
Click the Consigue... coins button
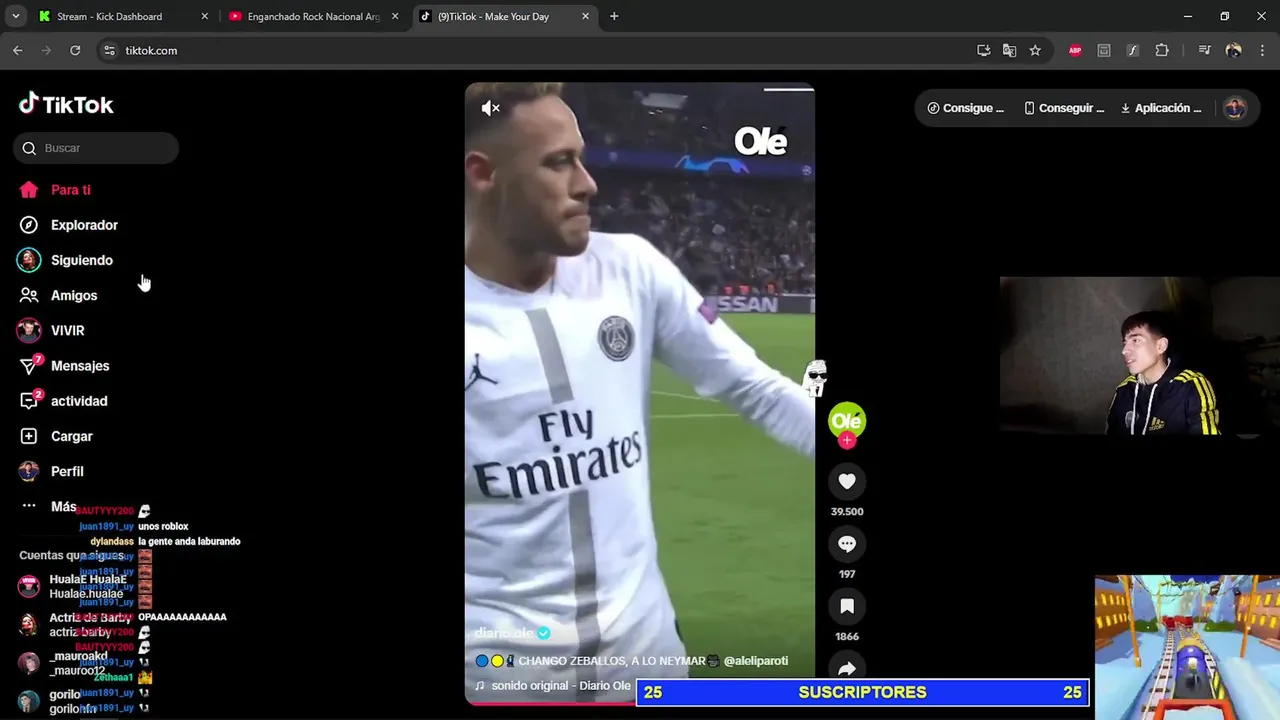coord(965,108)
